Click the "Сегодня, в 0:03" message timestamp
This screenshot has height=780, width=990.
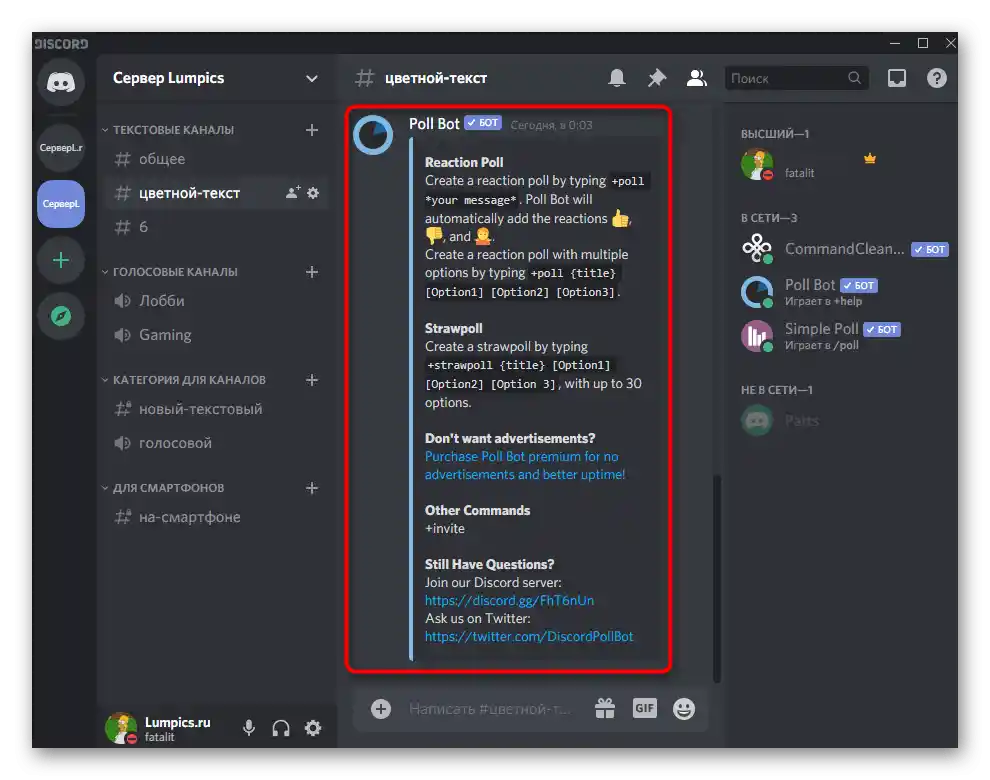551,125
